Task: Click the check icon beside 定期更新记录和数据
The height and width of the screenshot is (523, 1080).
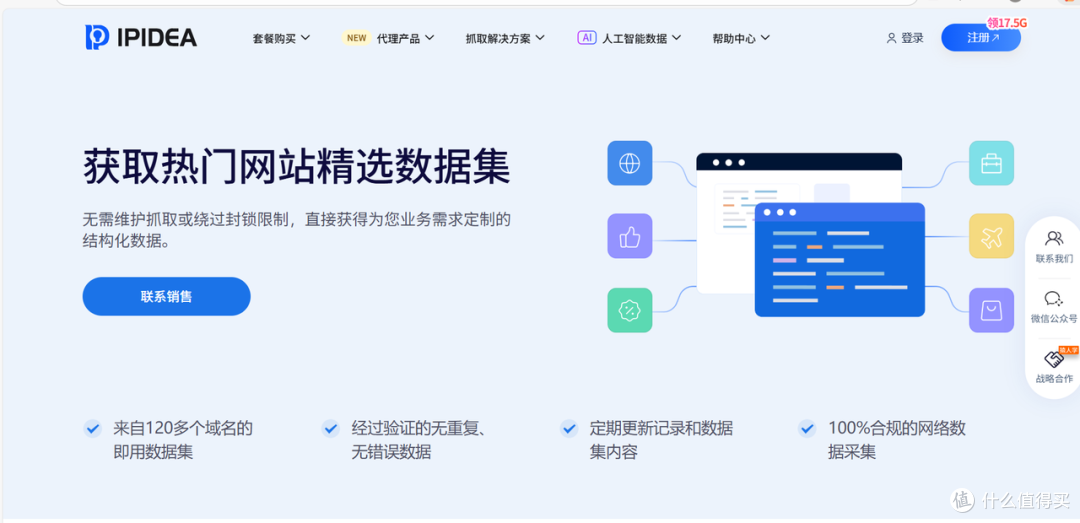Action: 569,429
